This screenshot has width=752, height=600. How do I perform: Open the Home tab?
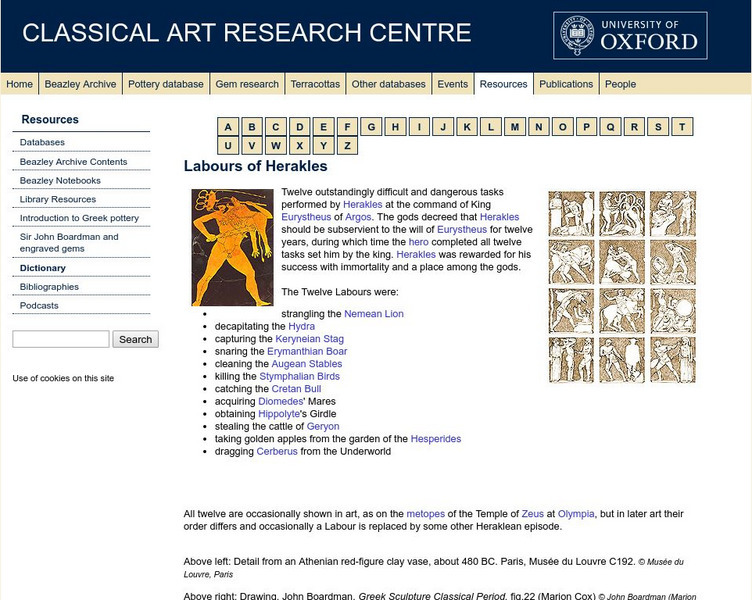pyautogui.click(x=19, y=84)
